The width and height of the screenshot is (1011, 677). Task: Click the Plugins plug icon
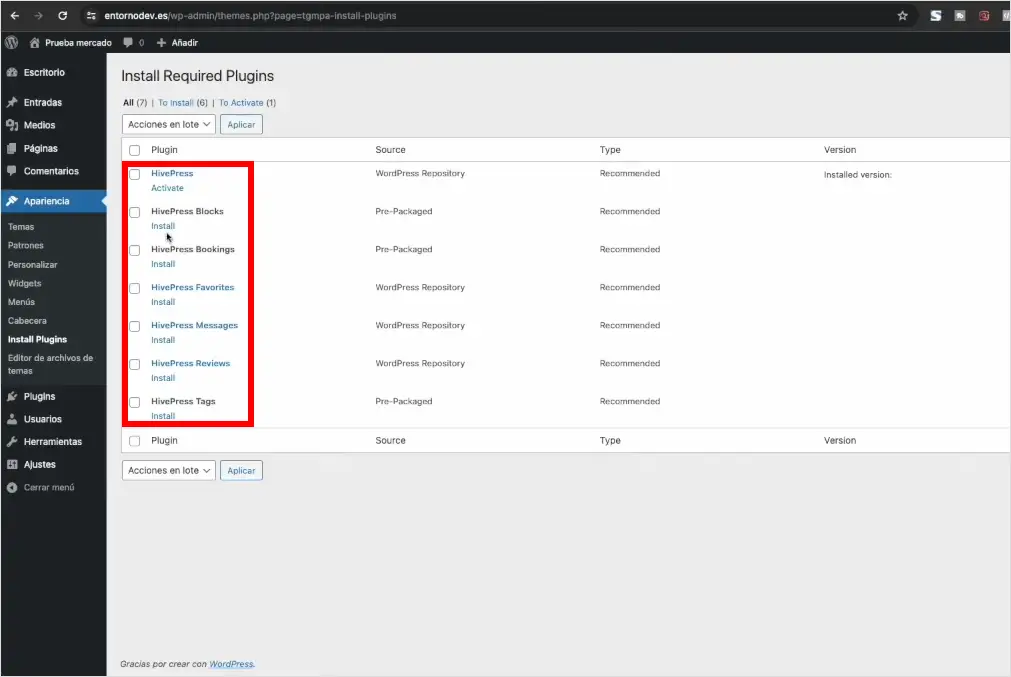click(12, 396)
